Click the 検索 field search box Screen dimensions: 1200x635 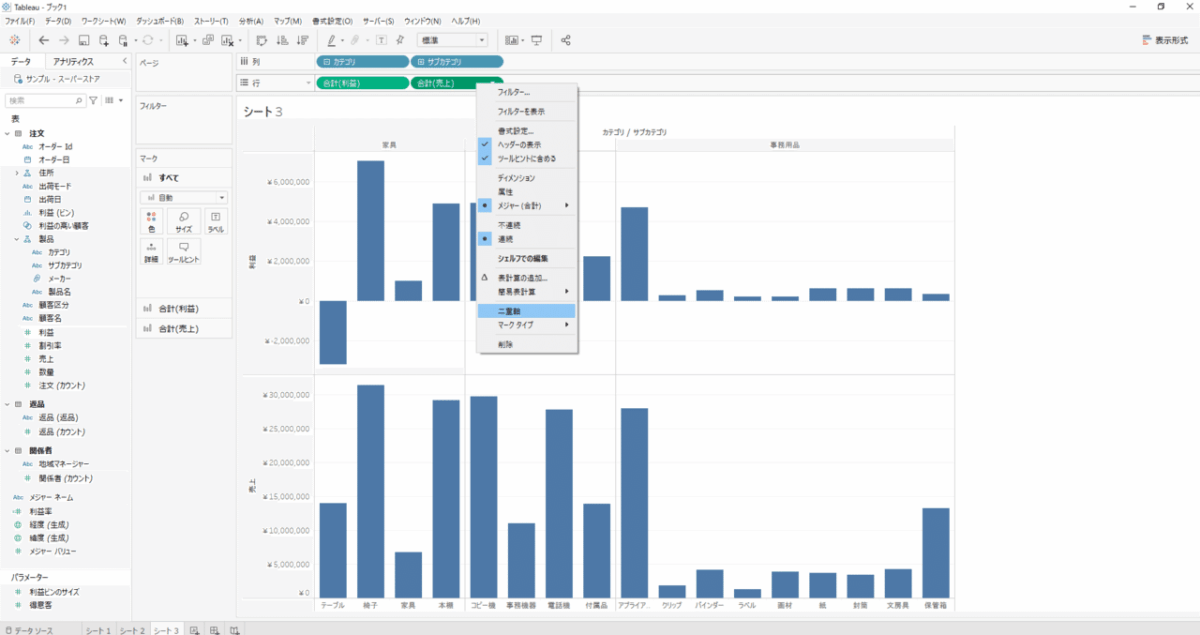coord(40,100)
